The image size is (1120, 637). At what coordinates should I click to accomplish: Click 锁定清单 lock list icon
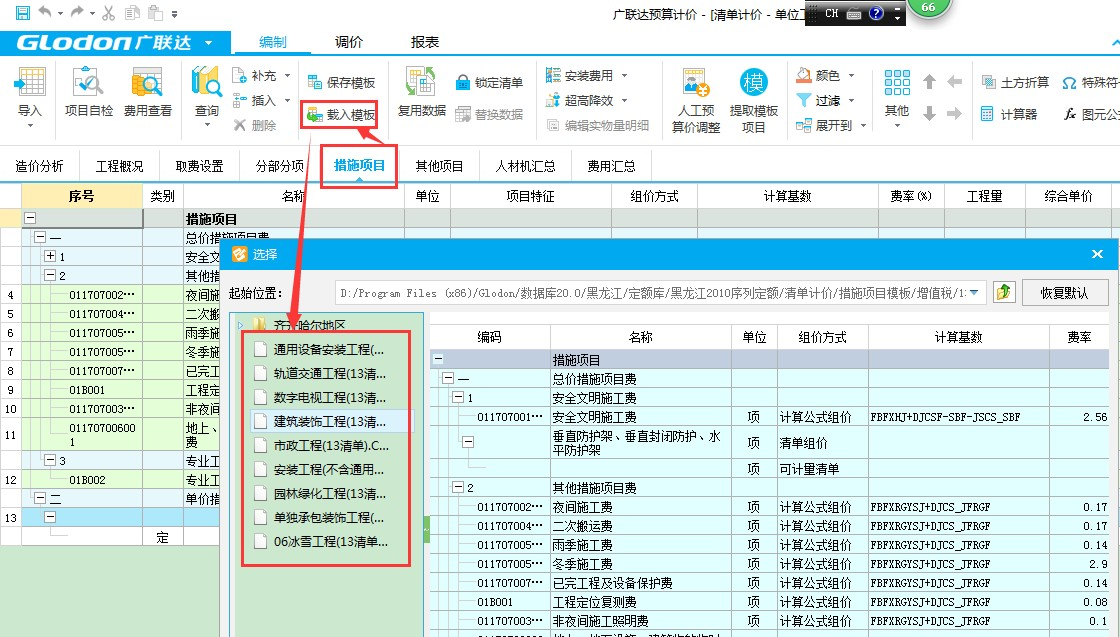(490, 83)
